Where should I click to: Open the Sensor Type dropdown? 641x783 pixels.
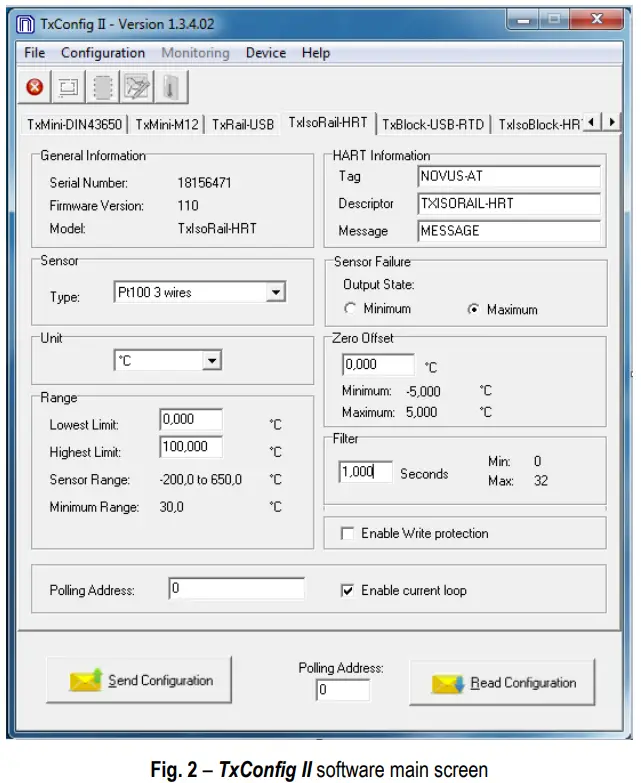pyautogui.click(x=276, y=292)
